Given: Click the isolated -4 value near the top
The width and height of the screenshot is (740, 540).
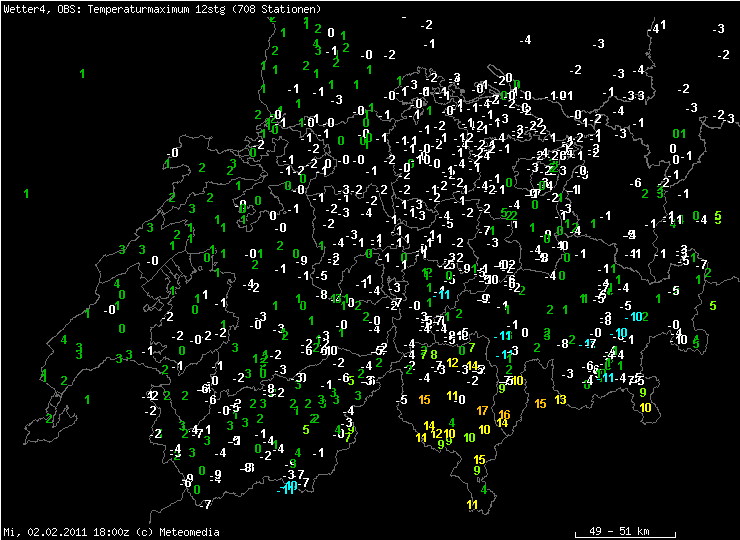Looking at the screenshot, I should click(x=526, y=39).
